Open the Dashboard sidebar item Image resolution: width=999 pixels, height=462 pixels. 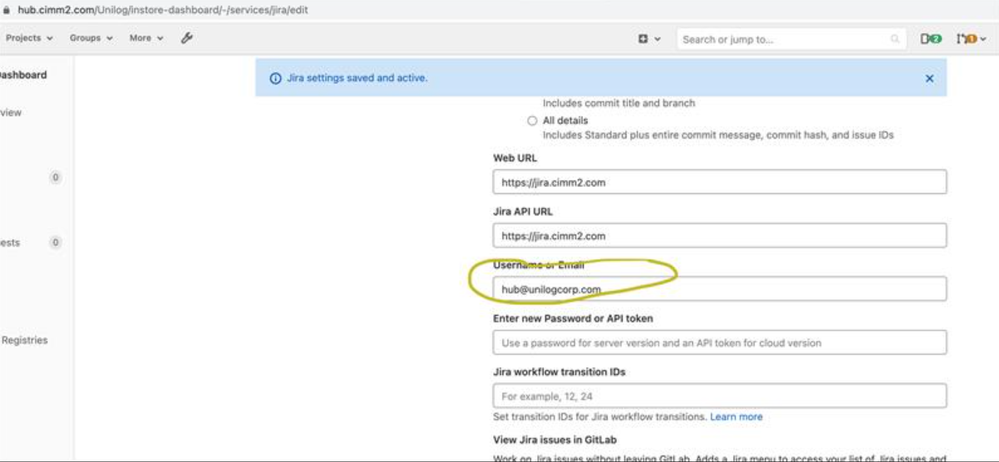click(x=23, y=75)
